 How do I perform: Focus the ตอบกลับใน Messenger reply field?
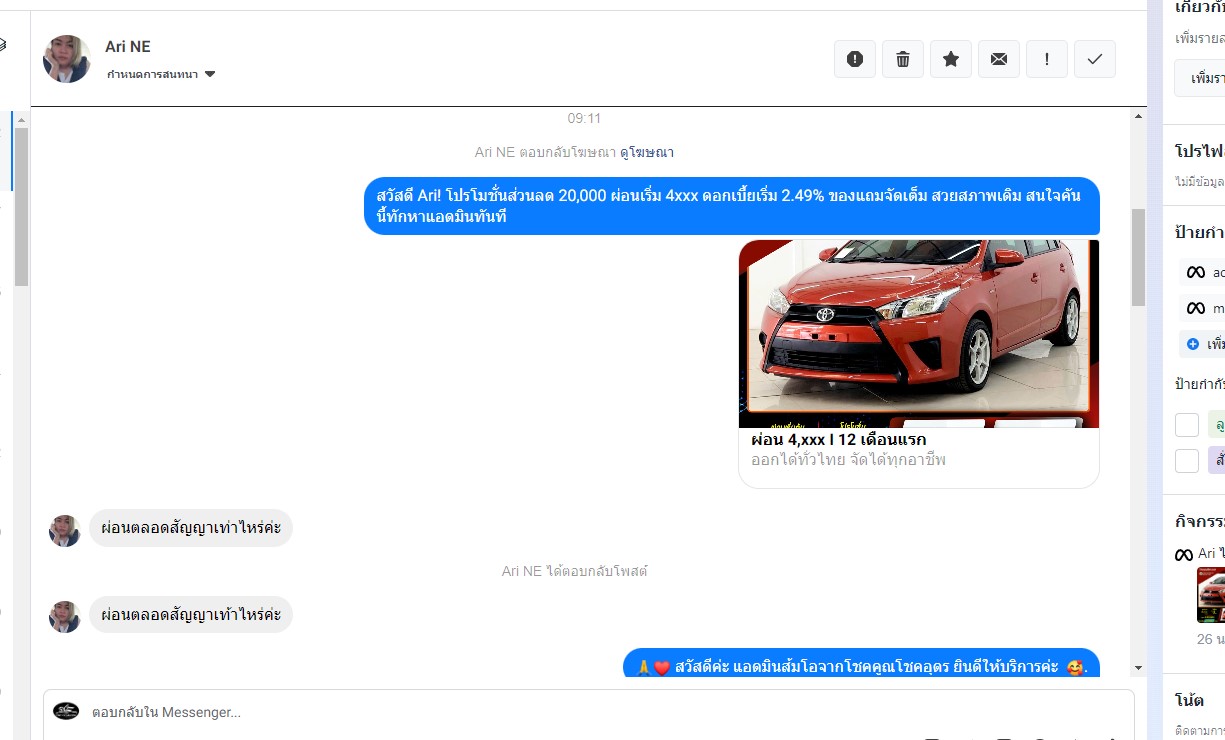click(x=588, y=713)
